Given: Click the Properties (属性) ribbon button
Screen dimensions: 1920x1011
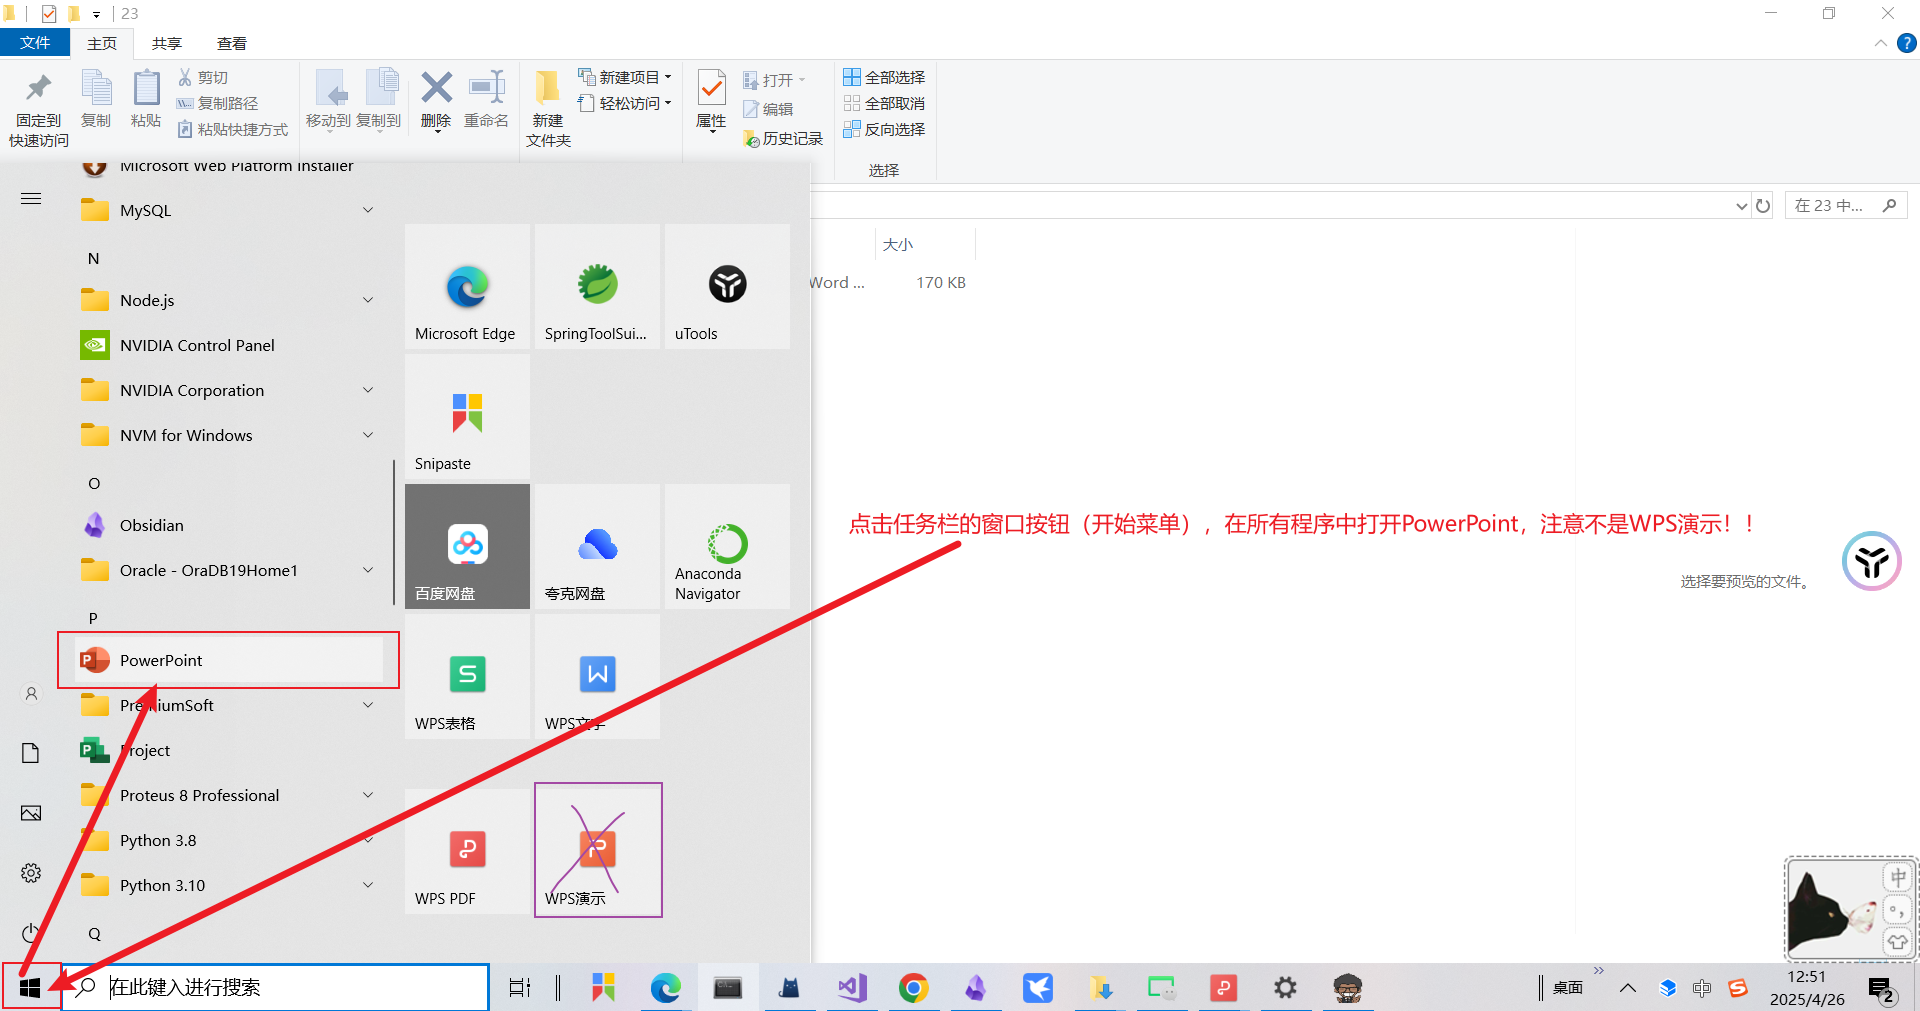Looking at the screenshot, I should coord(711,100).
